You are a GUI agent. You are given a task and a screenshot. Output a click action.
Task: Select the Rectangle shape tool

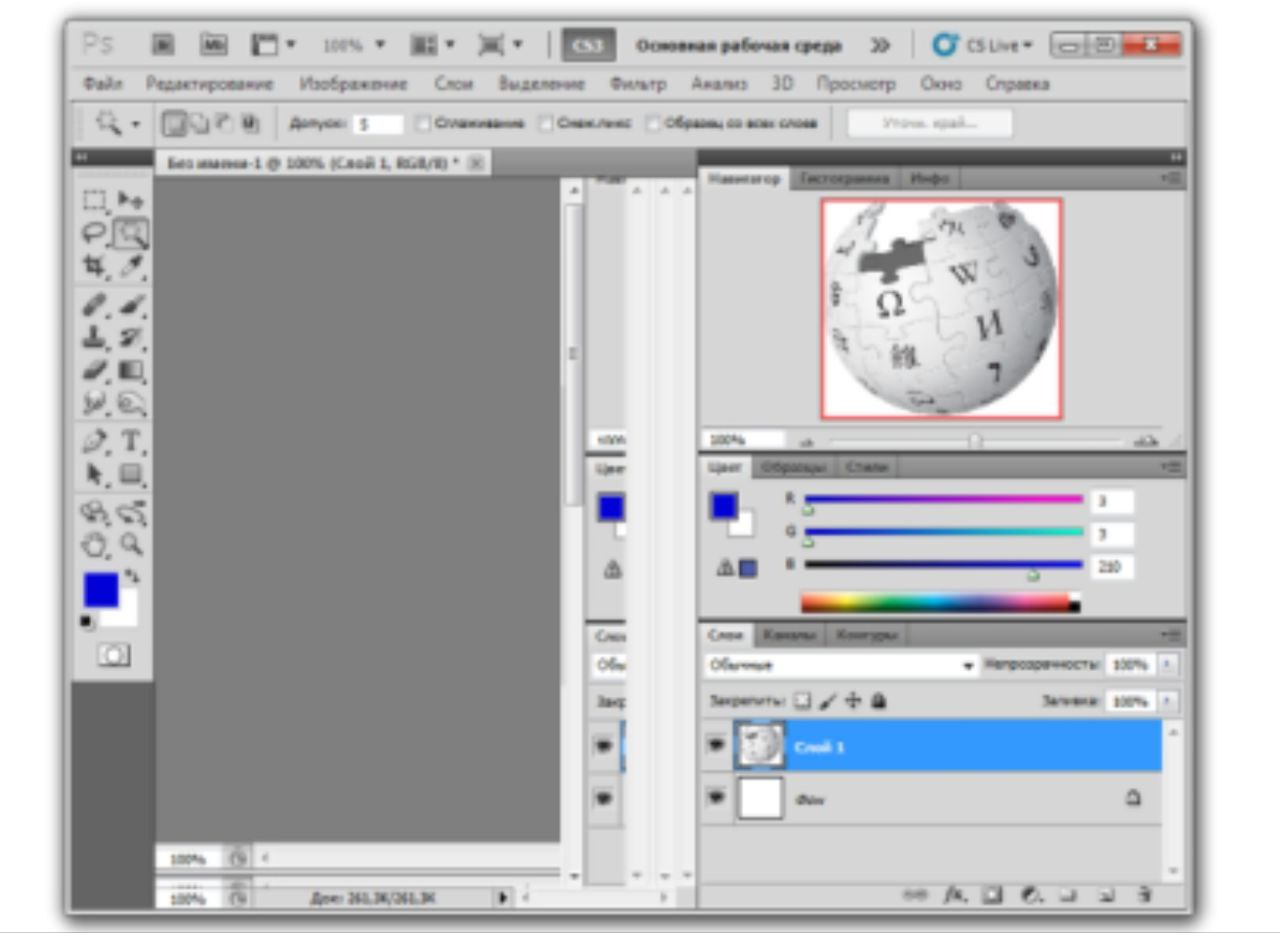[x=132, y=473]
